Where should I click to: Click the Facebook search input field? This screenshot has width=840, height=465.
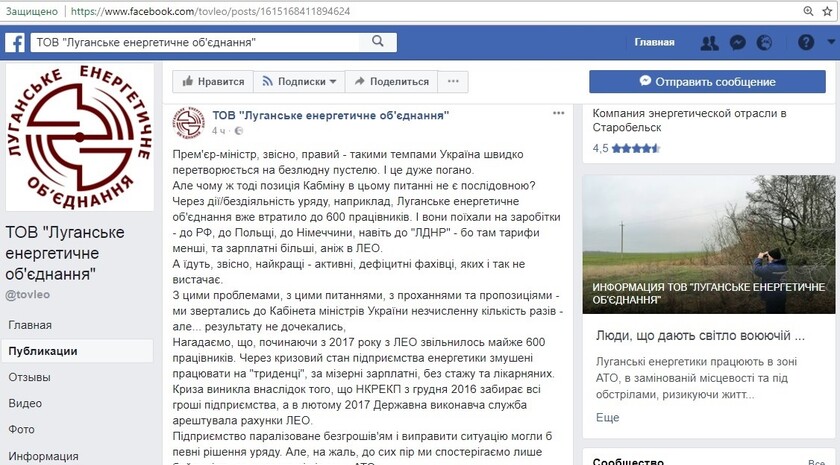tap(200, 42)
